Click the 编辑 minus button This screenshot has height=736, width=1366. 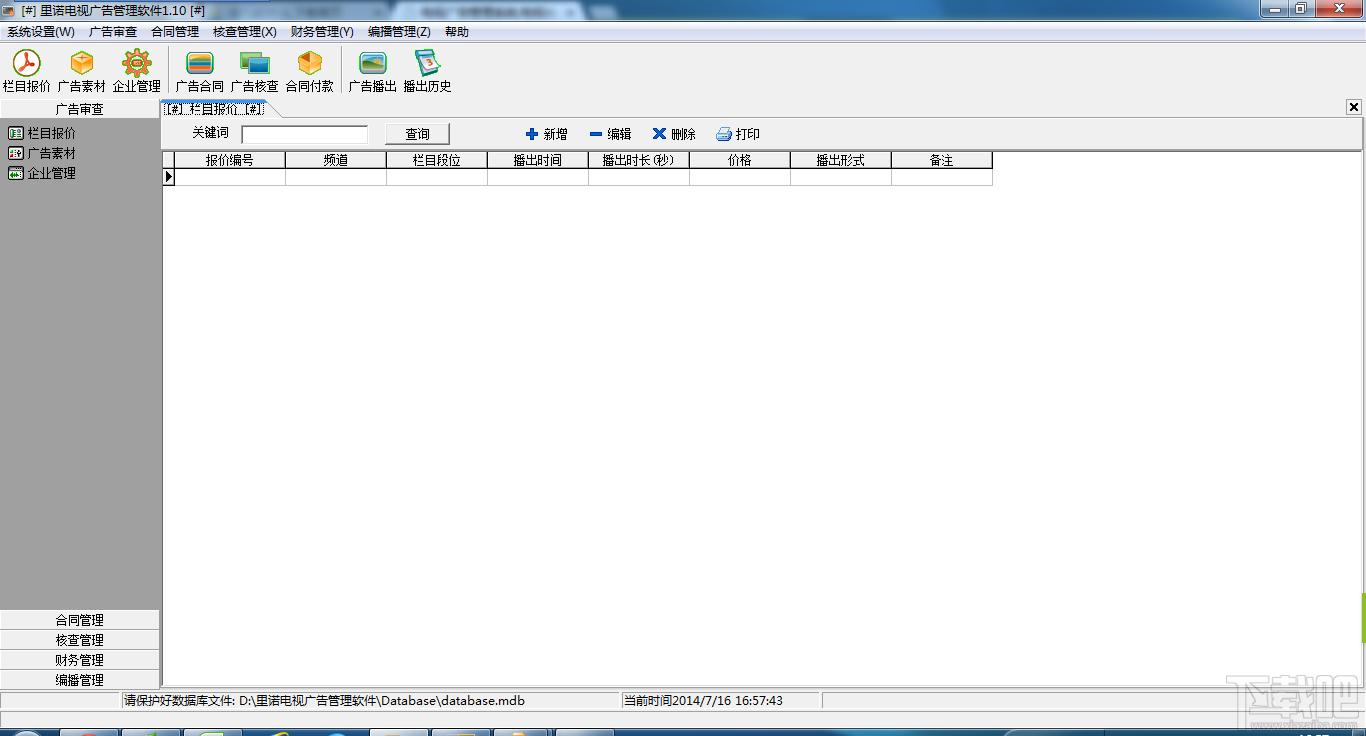click(611, 134)
